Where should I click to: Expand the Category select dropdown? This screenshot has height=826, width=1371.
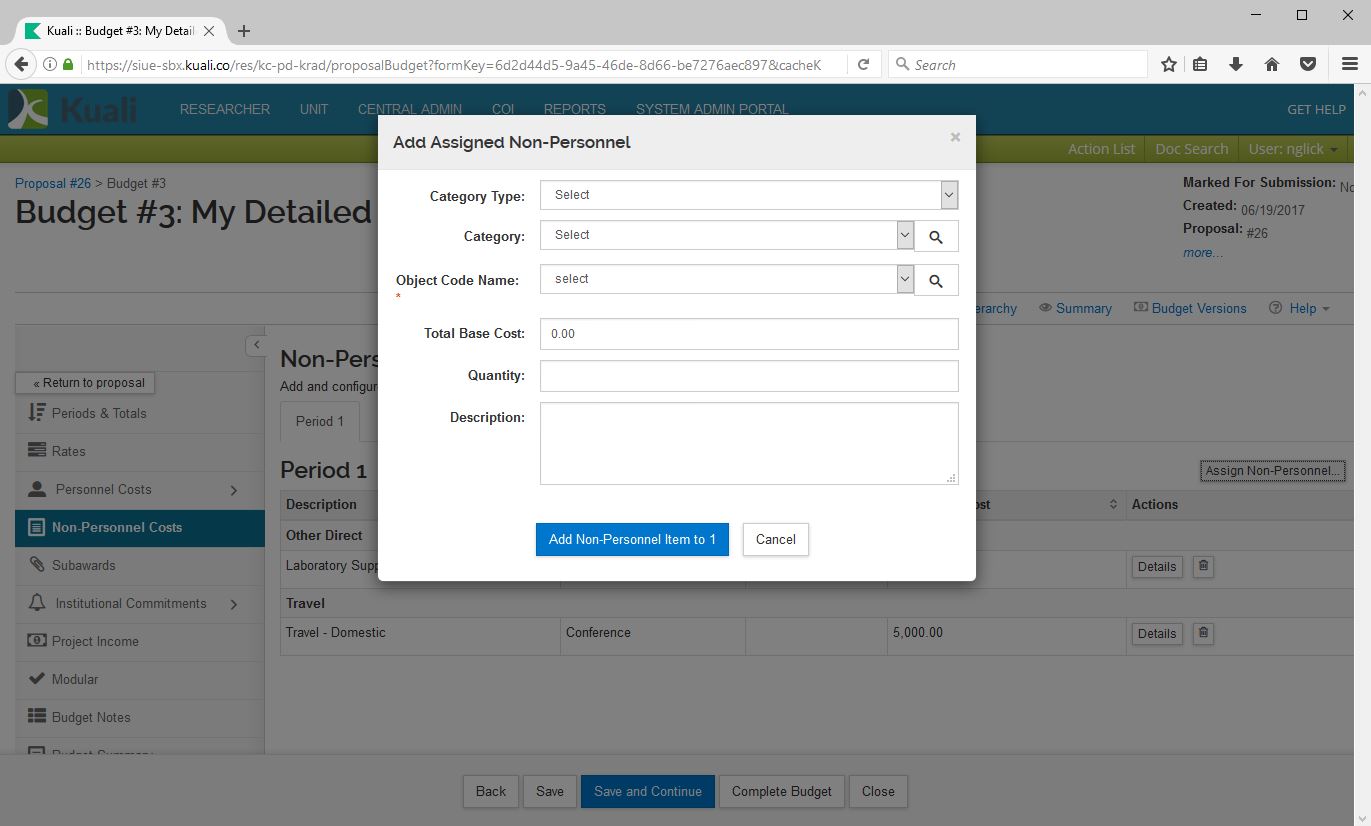coord(726,235)
